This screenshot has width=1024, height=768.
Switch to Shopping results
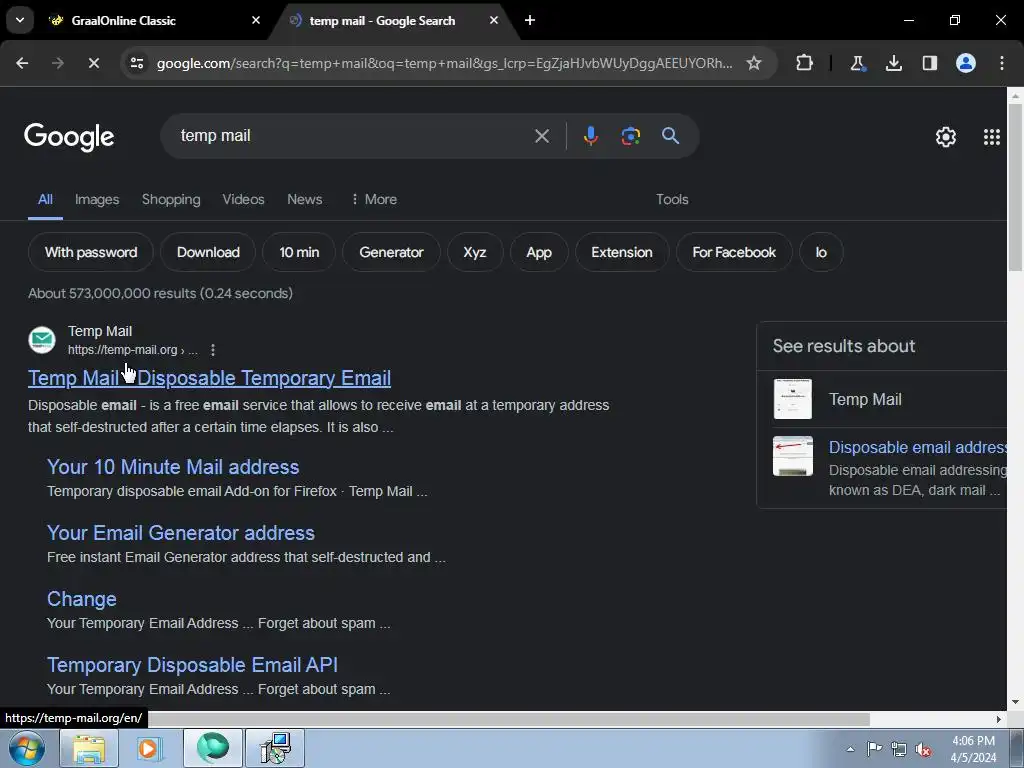click(x=171, y=199)
